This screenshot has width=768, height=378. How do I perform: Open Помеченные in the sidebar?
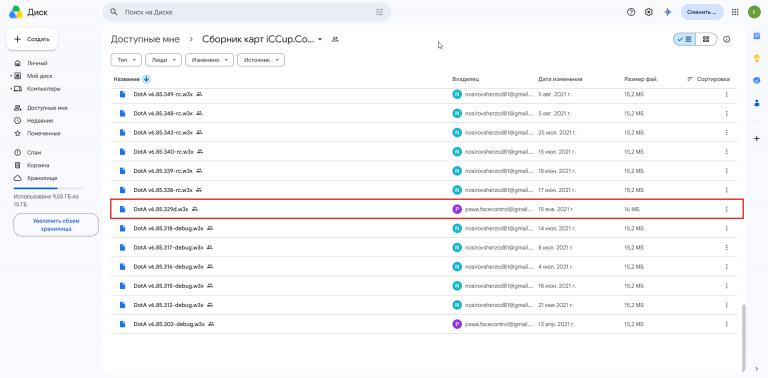point(44,133)
